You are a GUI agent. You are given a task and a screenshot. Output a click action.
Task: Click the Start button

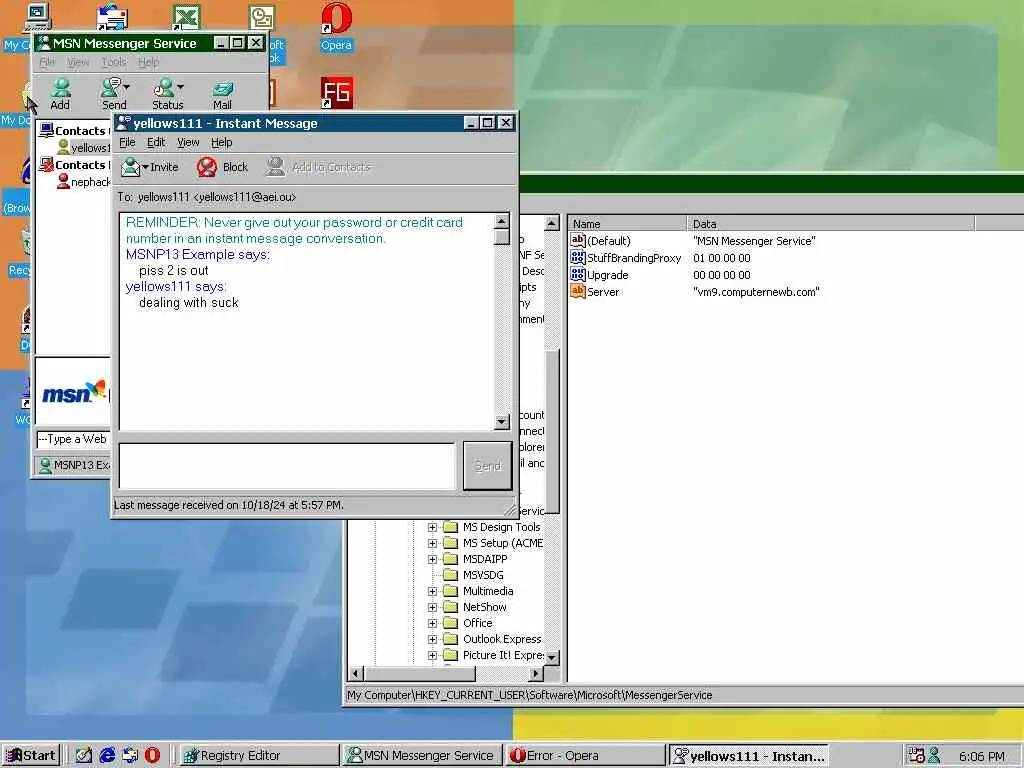30,756
